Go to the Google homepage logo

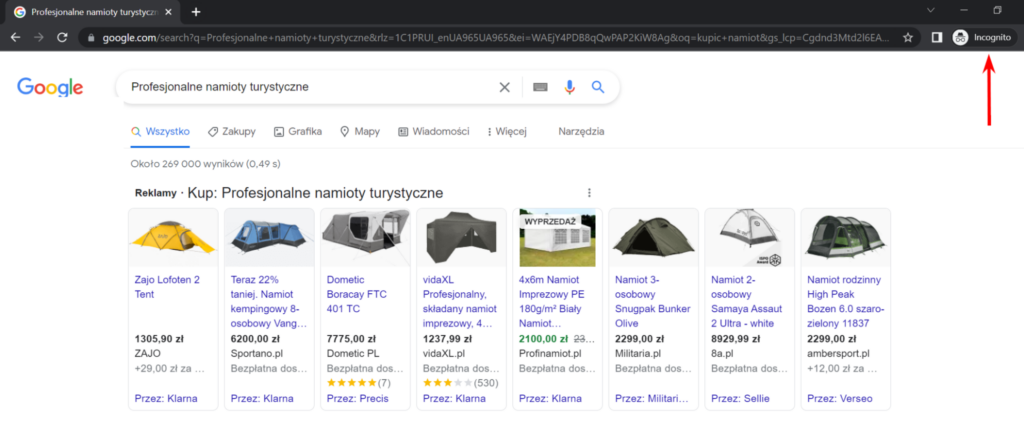50,87
